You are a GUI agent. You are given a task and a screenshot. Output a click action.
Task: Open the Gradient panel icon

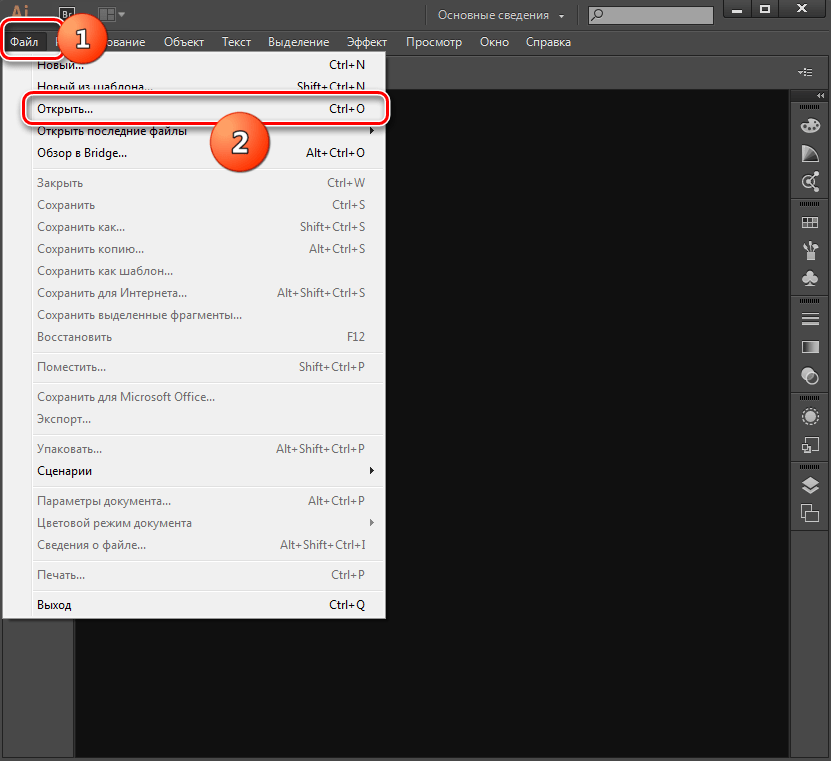point(810,347)
